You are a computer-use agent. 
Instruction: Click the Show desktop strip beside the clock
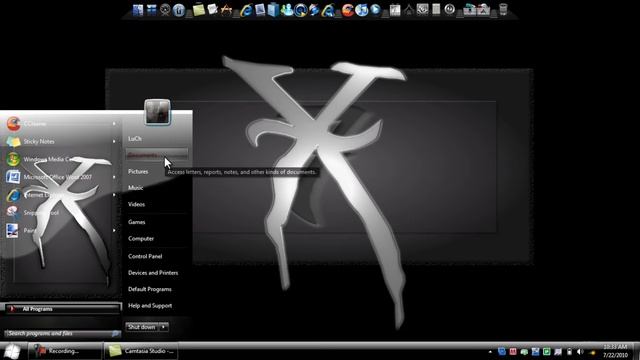(636, 351)
